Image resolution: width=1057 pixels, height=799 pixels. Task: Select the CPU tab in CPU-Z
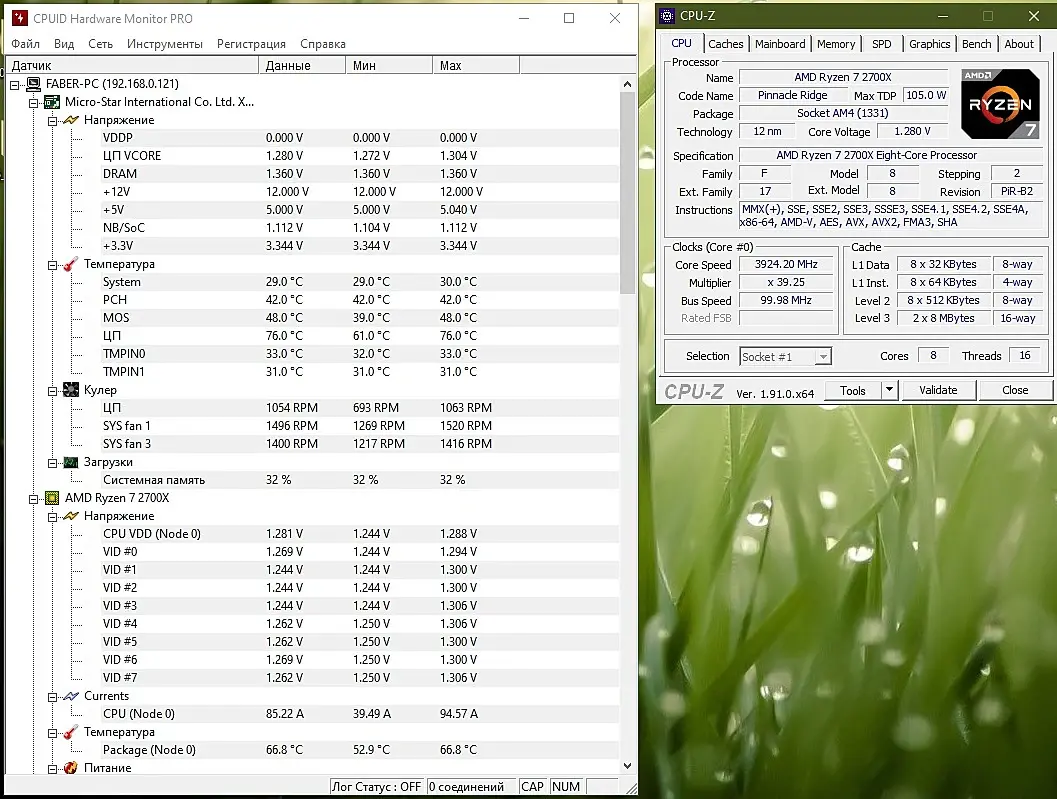(682, 42)
